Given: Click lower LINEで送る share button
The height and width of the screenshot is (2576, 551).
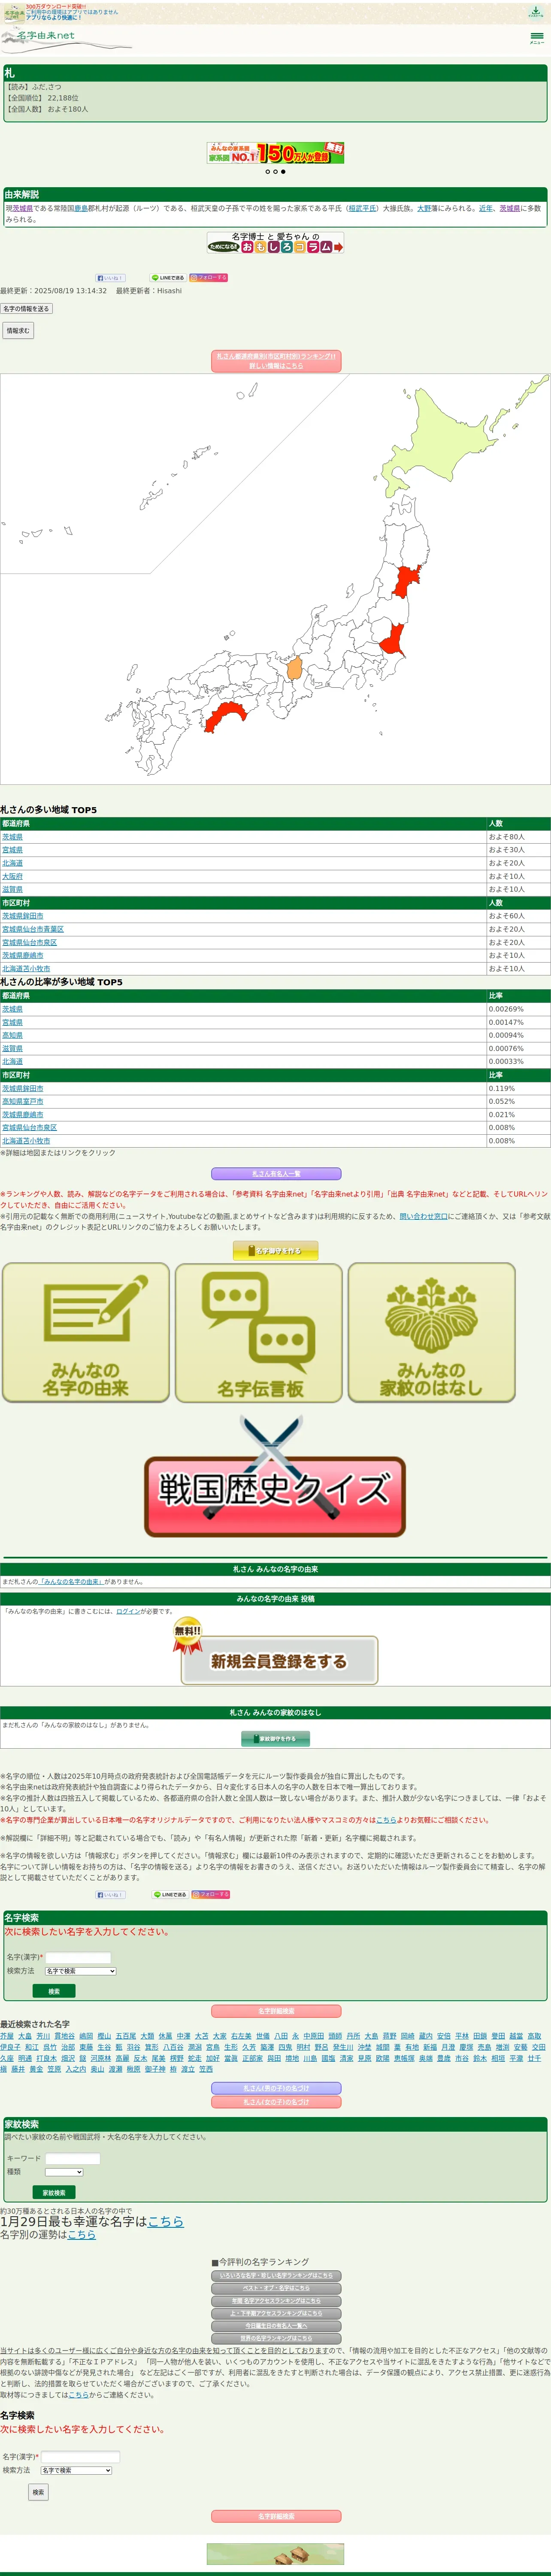Looking at the screenshot, I should click(170, 1895).
